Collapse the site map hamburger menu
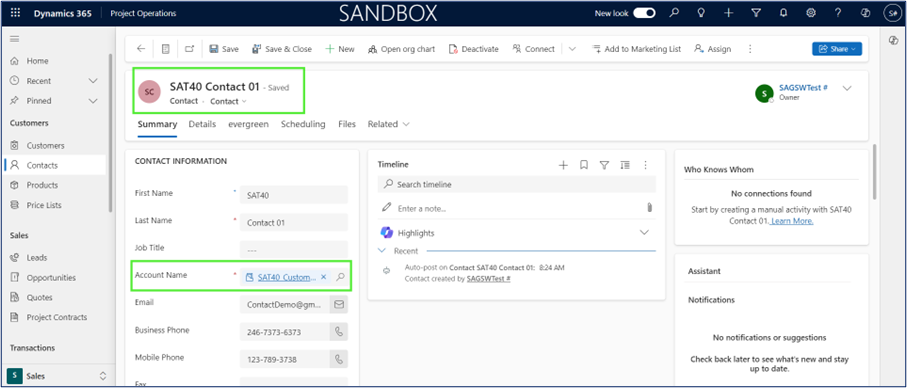Image resolution: width=907 pixels, height=388 pixels. point(14,39)
